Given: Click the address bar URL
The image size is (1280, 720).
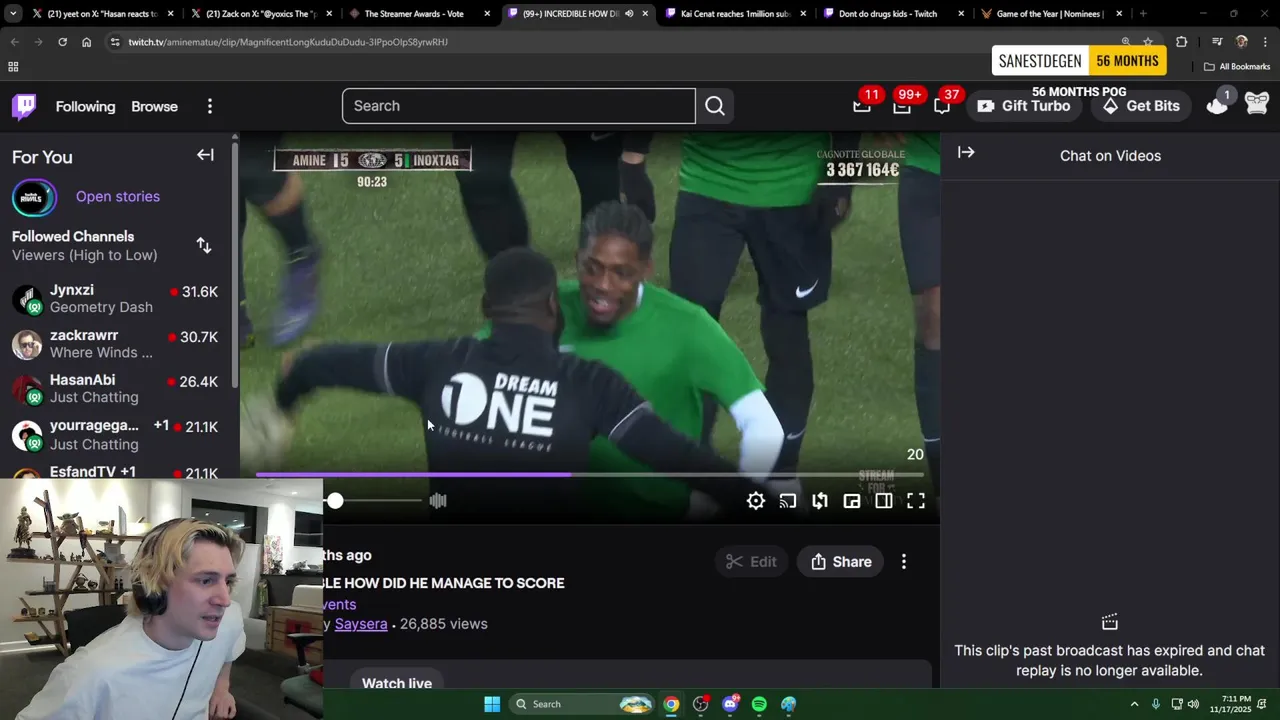Looking at the screenshot, I should tap(288, 42).
